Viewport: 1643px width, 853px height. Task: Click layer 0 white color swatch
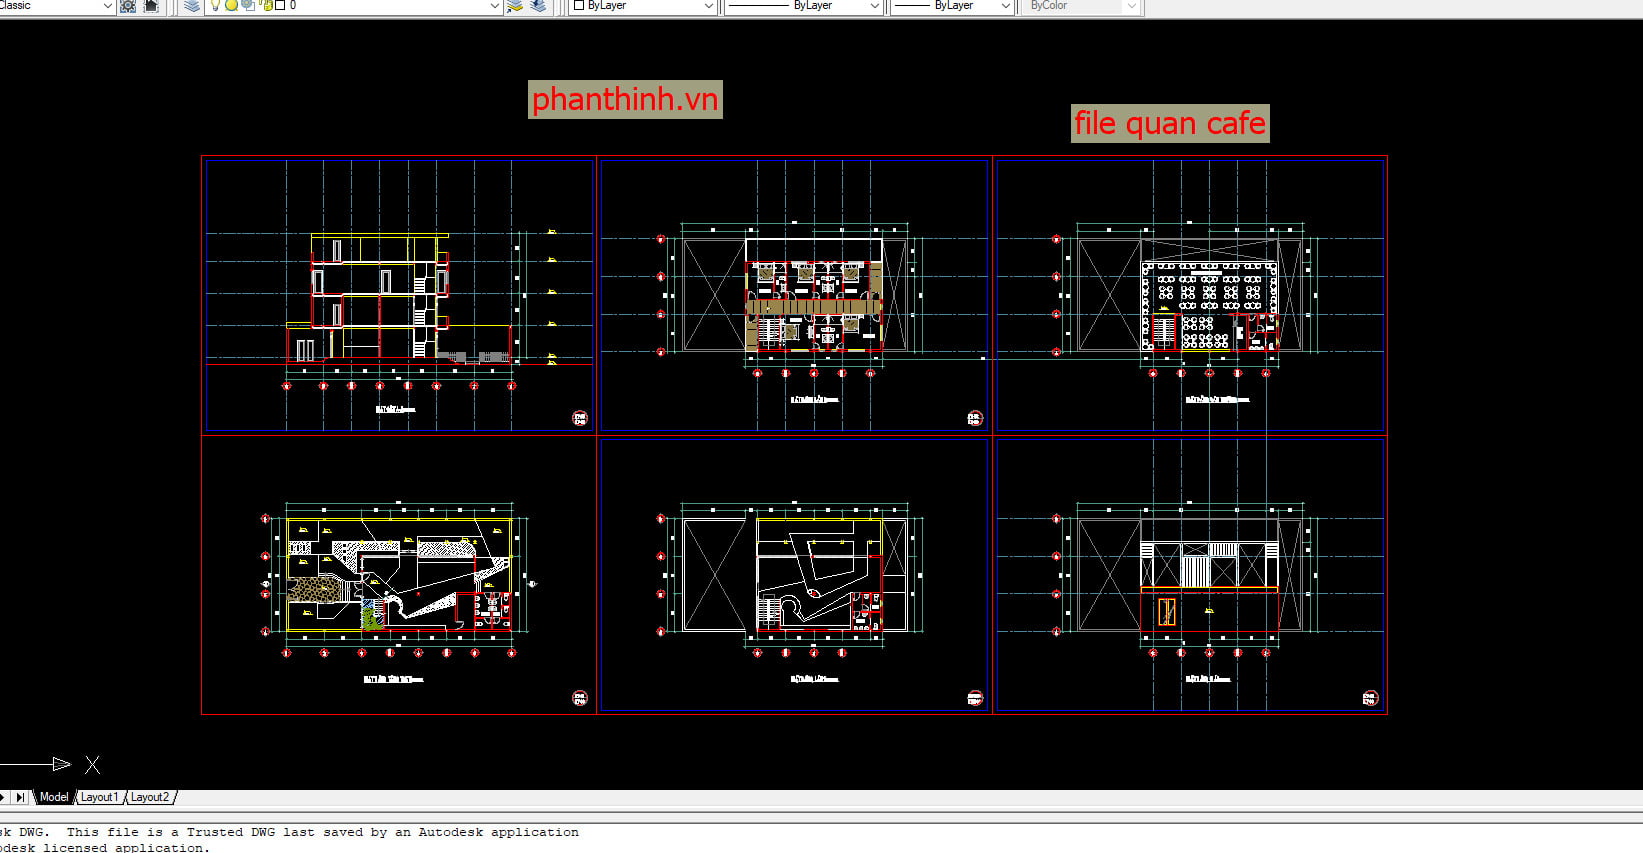point(280,5)
